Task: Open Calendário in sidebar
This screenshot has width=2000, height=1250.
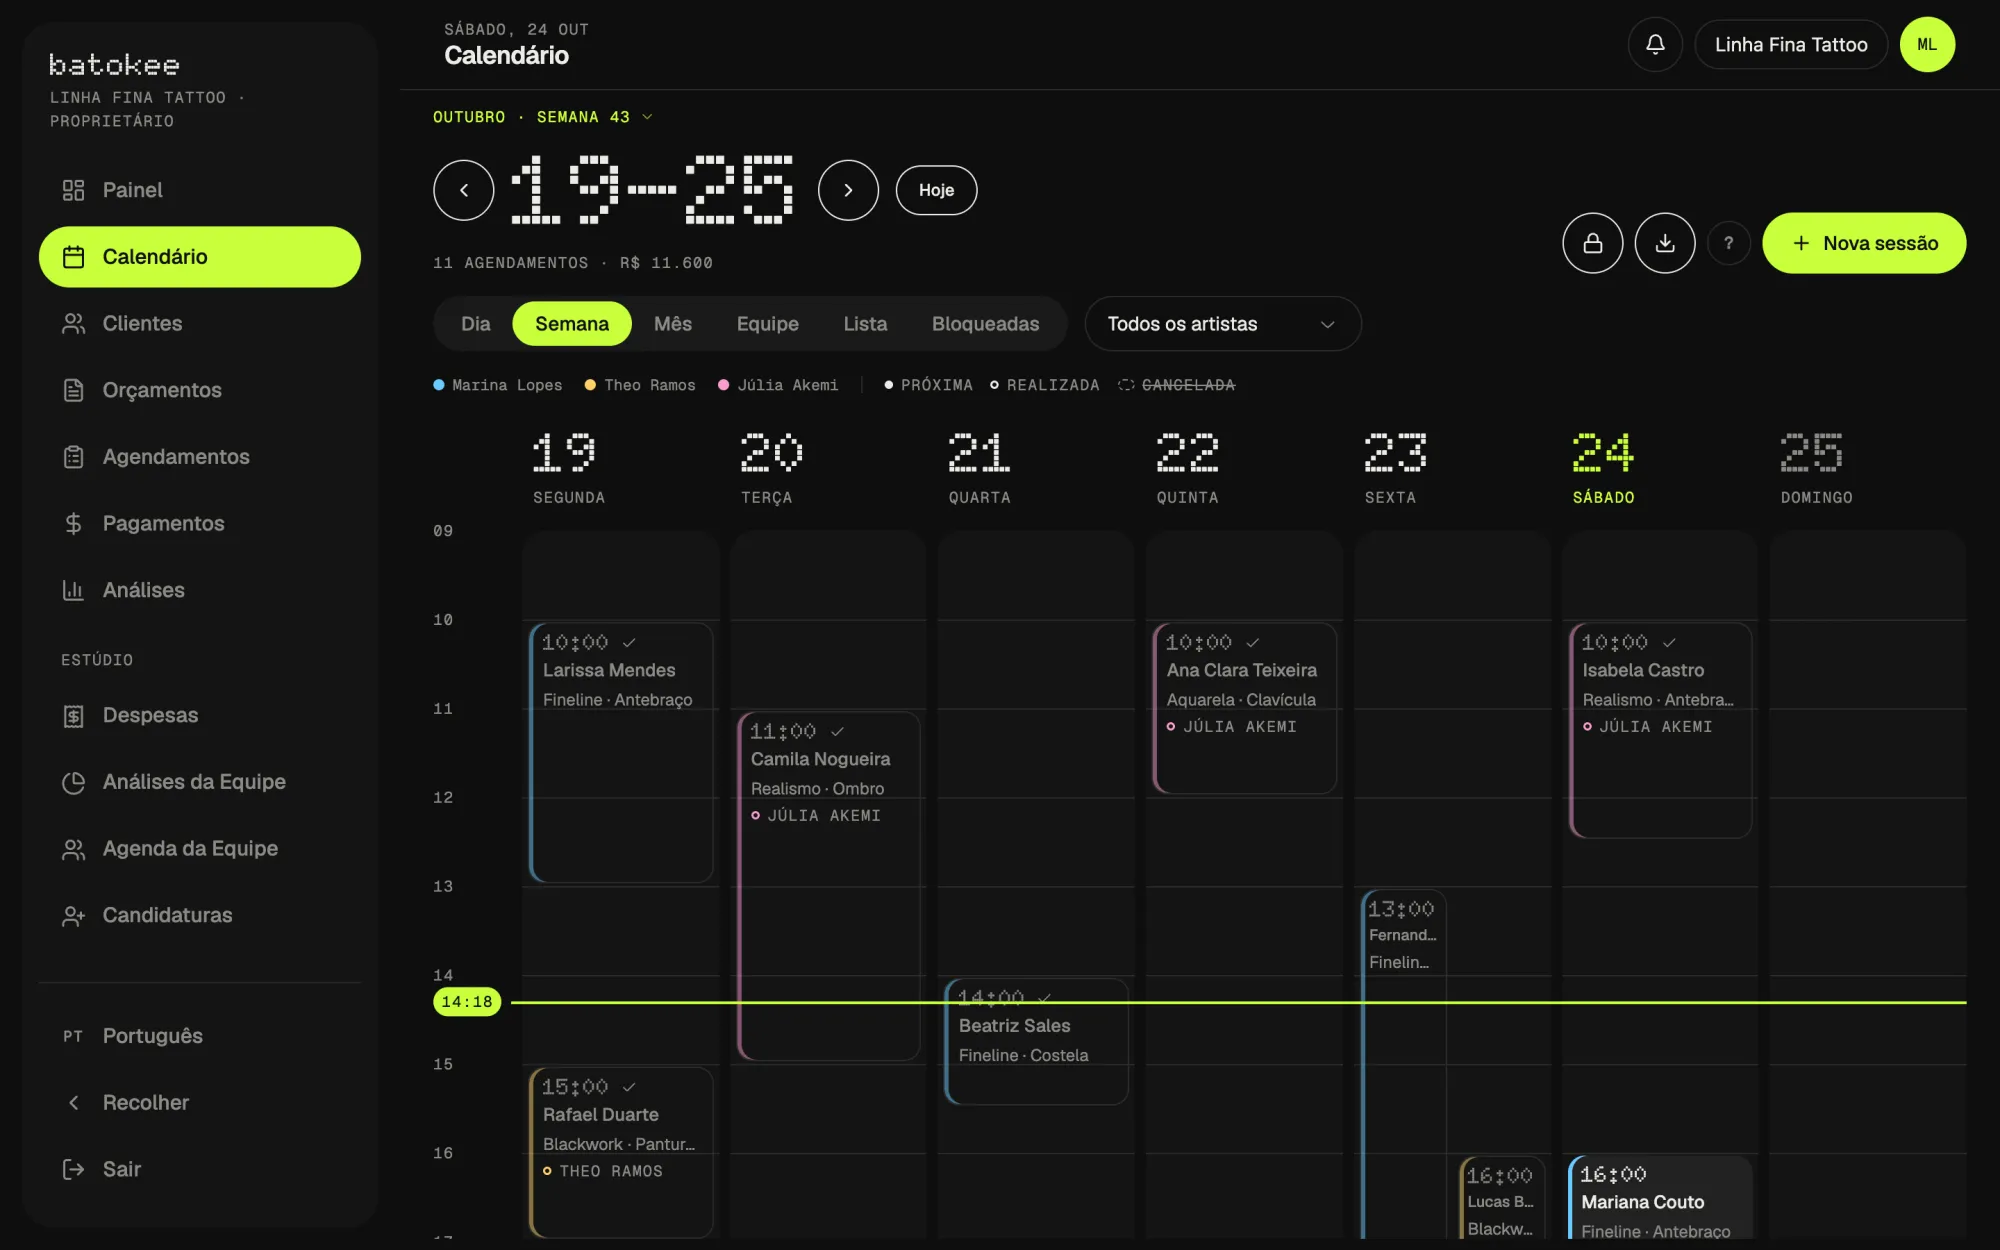Action: click(200, 257)
